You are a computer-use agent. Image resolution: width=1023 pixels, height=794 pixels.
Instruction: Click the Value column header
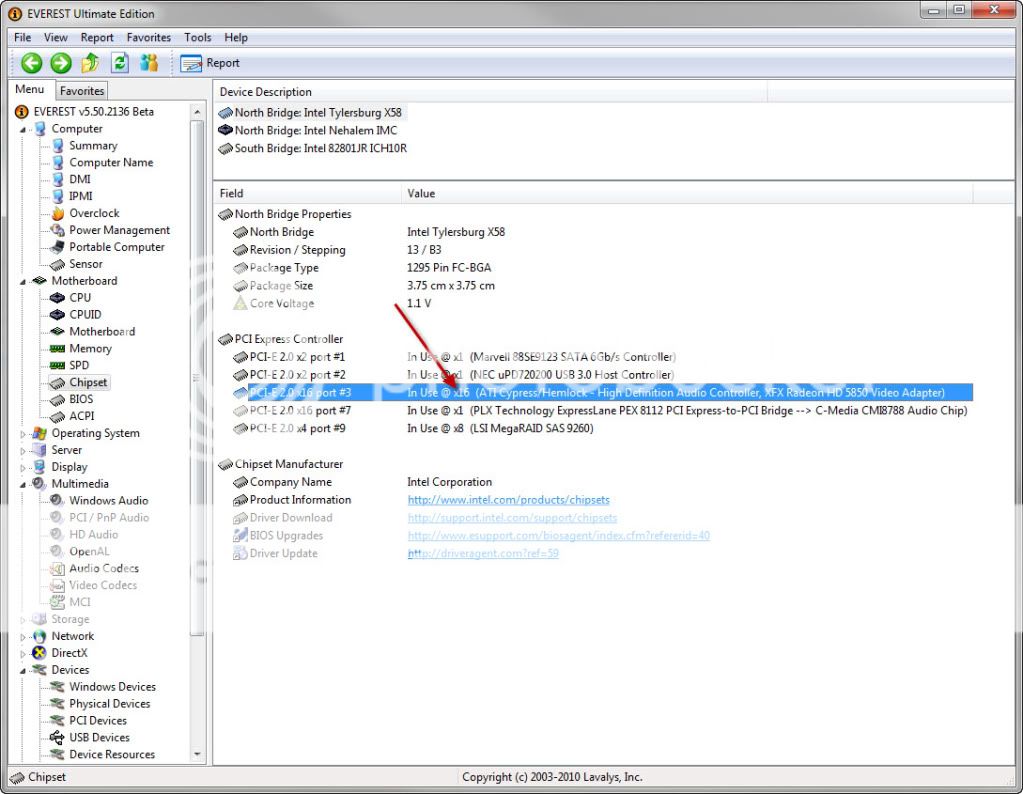tap(686, 193)
